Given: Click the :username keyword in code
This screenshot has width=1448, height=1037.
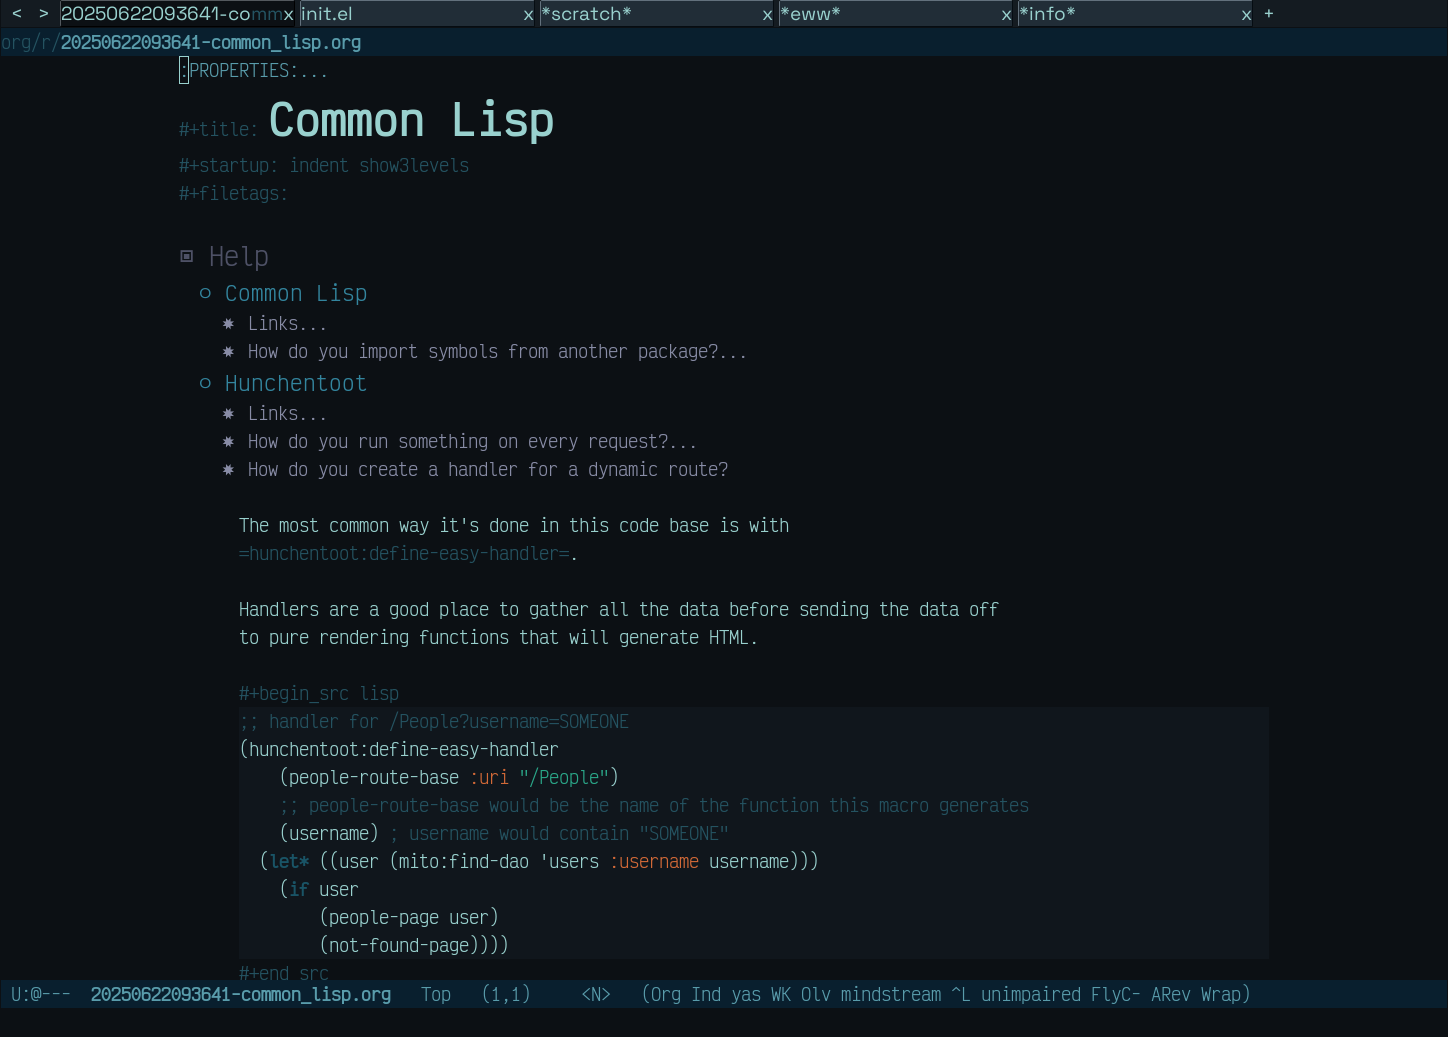Looking at the screenshot, I should (x=654, y=862).
